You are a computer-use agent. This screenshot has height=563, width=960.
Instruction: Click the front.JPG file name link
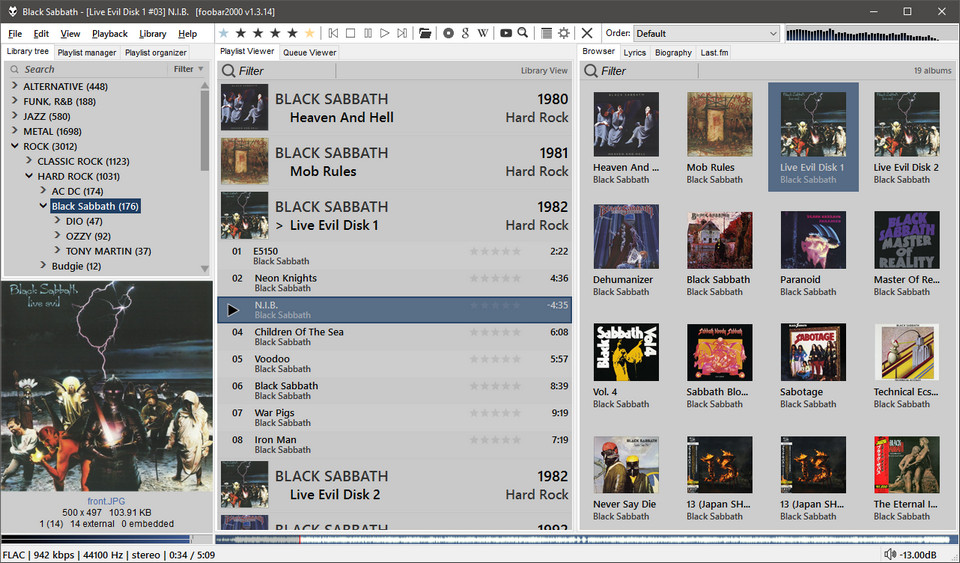coord(106,501)
